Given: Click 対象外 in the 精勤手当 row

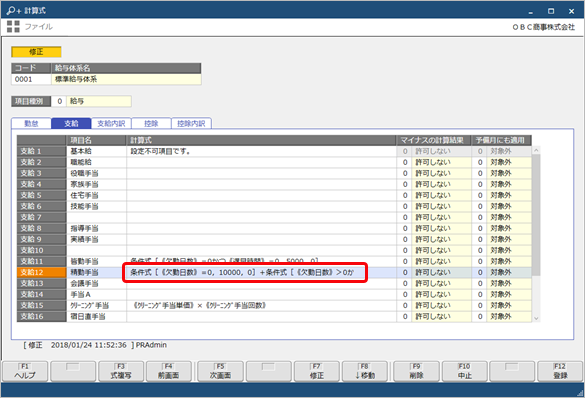Looking at the screenshot, I should (x=509, y=272).
